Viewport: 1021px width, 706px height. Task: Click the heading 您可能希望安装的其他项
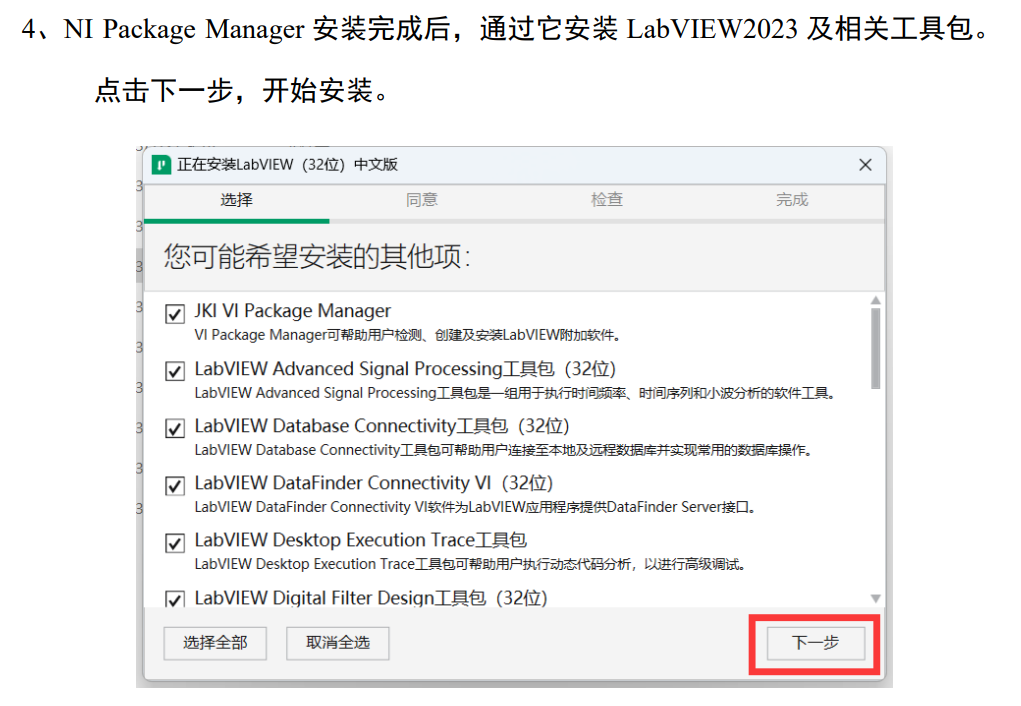[x=316, y=256]
